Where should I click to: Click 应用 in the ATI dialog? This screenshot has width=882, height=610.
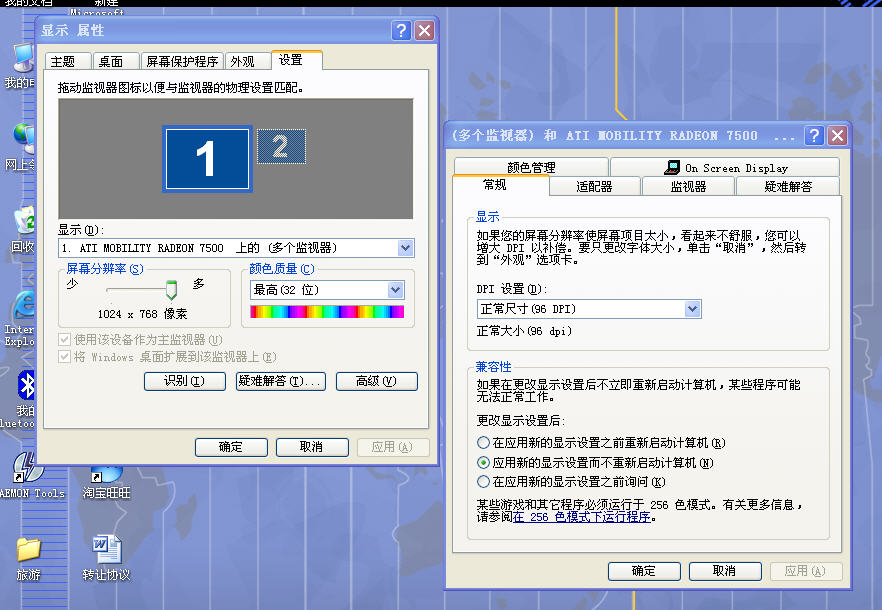806,571
